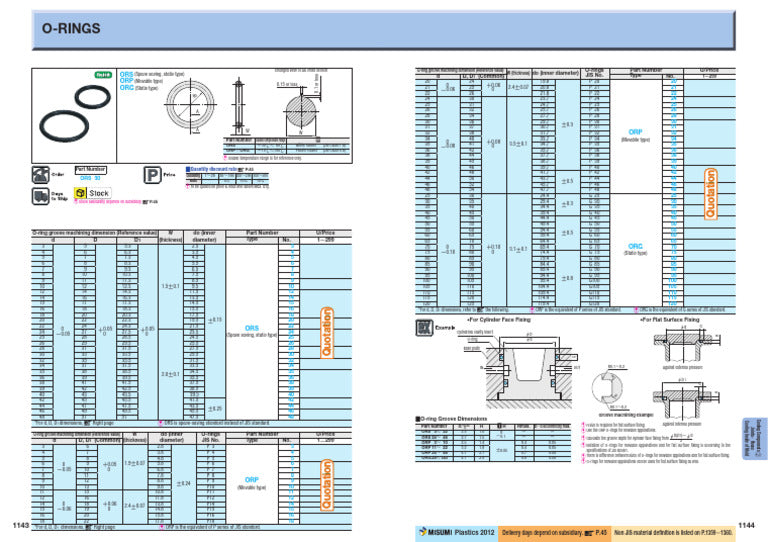
Task: Click the EX Example icon
Action: coord(424,327)
